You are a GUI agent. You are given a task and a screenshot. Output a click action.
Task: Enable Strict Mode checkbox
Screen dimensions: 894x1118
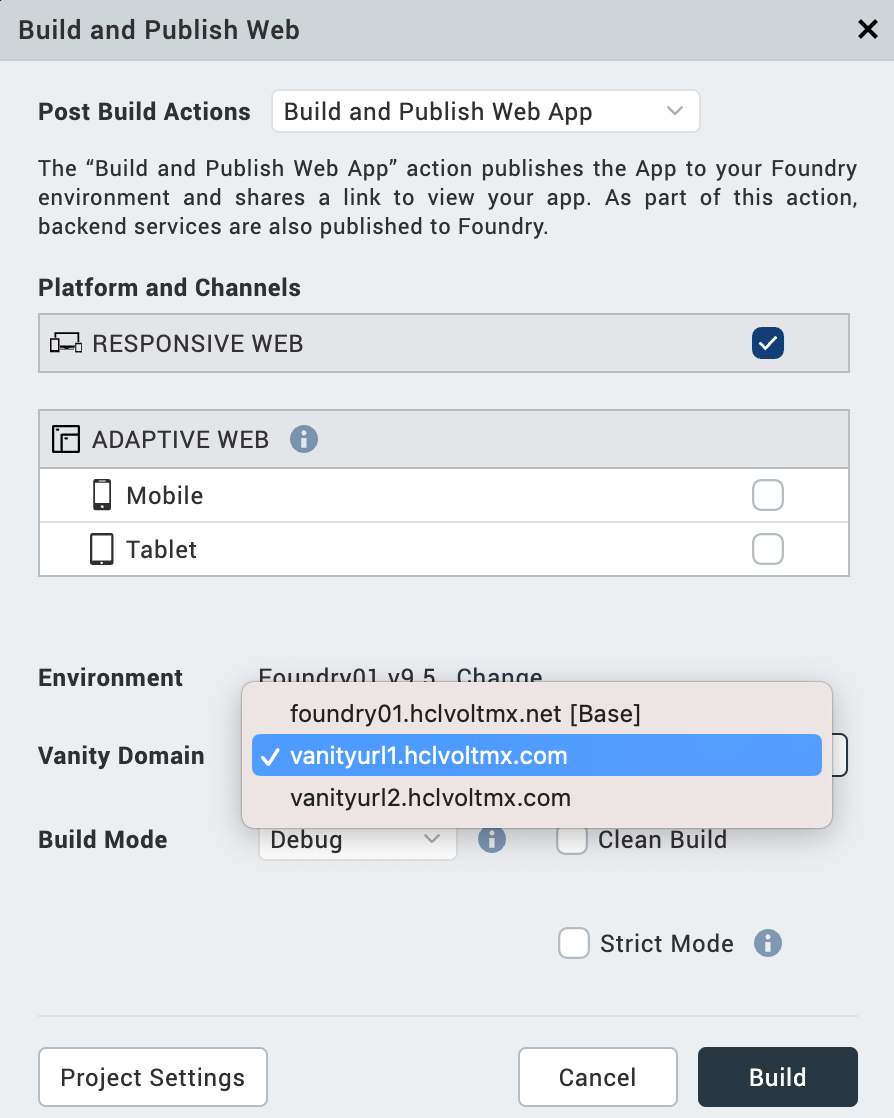[x=574, y=943]
